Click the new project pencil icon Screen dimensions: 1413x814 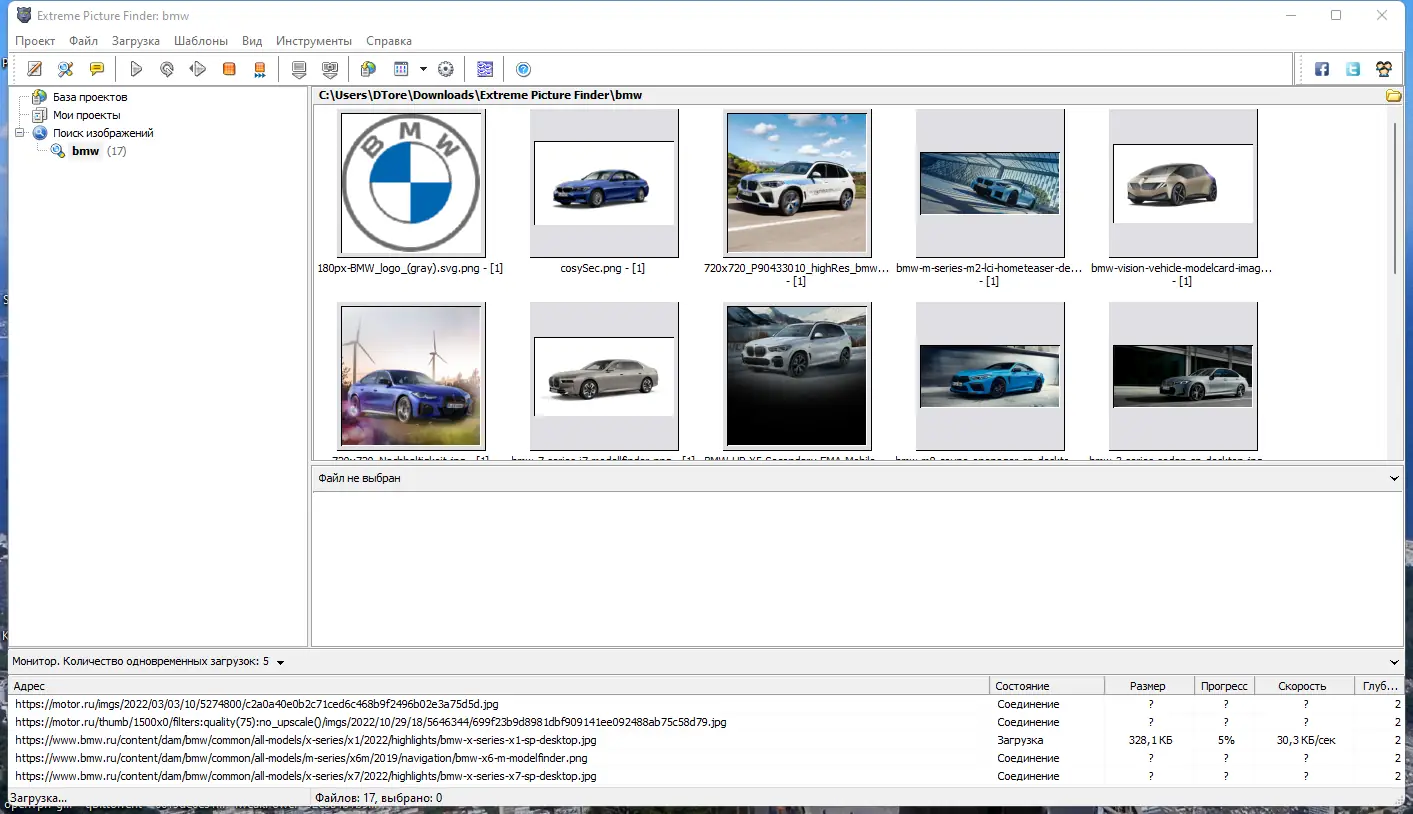pyautogui.click(x=35, y=69)
